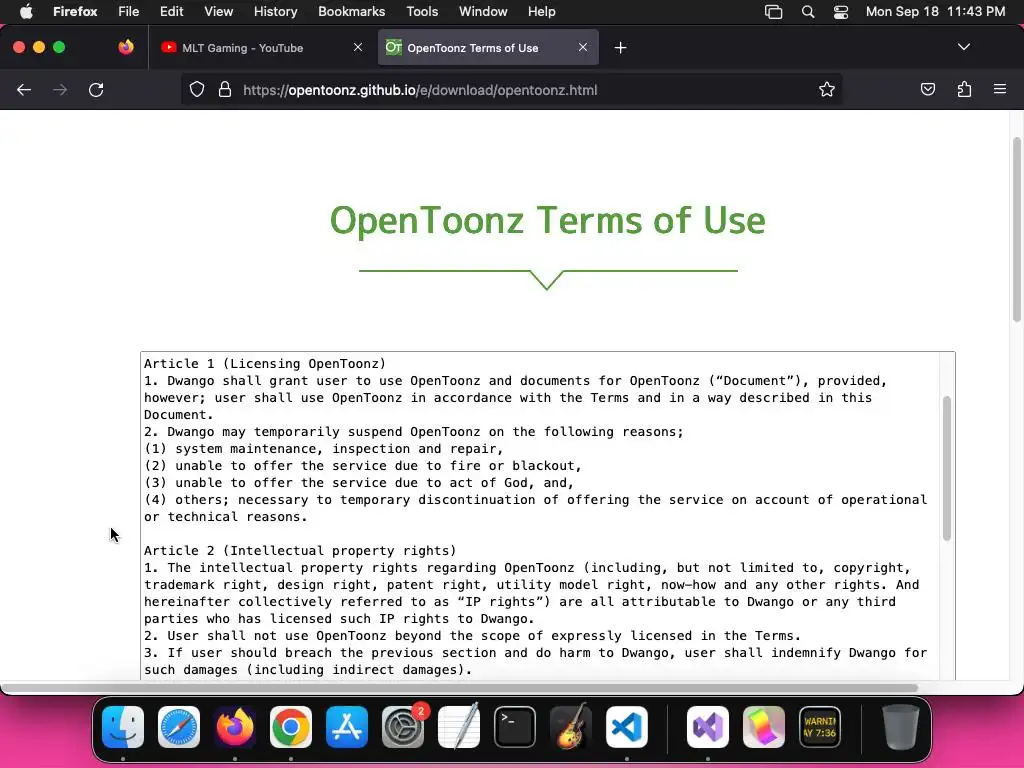Click the terms text box scrollbar thumb
The width and height of the screenshot is (1024, 768).
point(947,468)
